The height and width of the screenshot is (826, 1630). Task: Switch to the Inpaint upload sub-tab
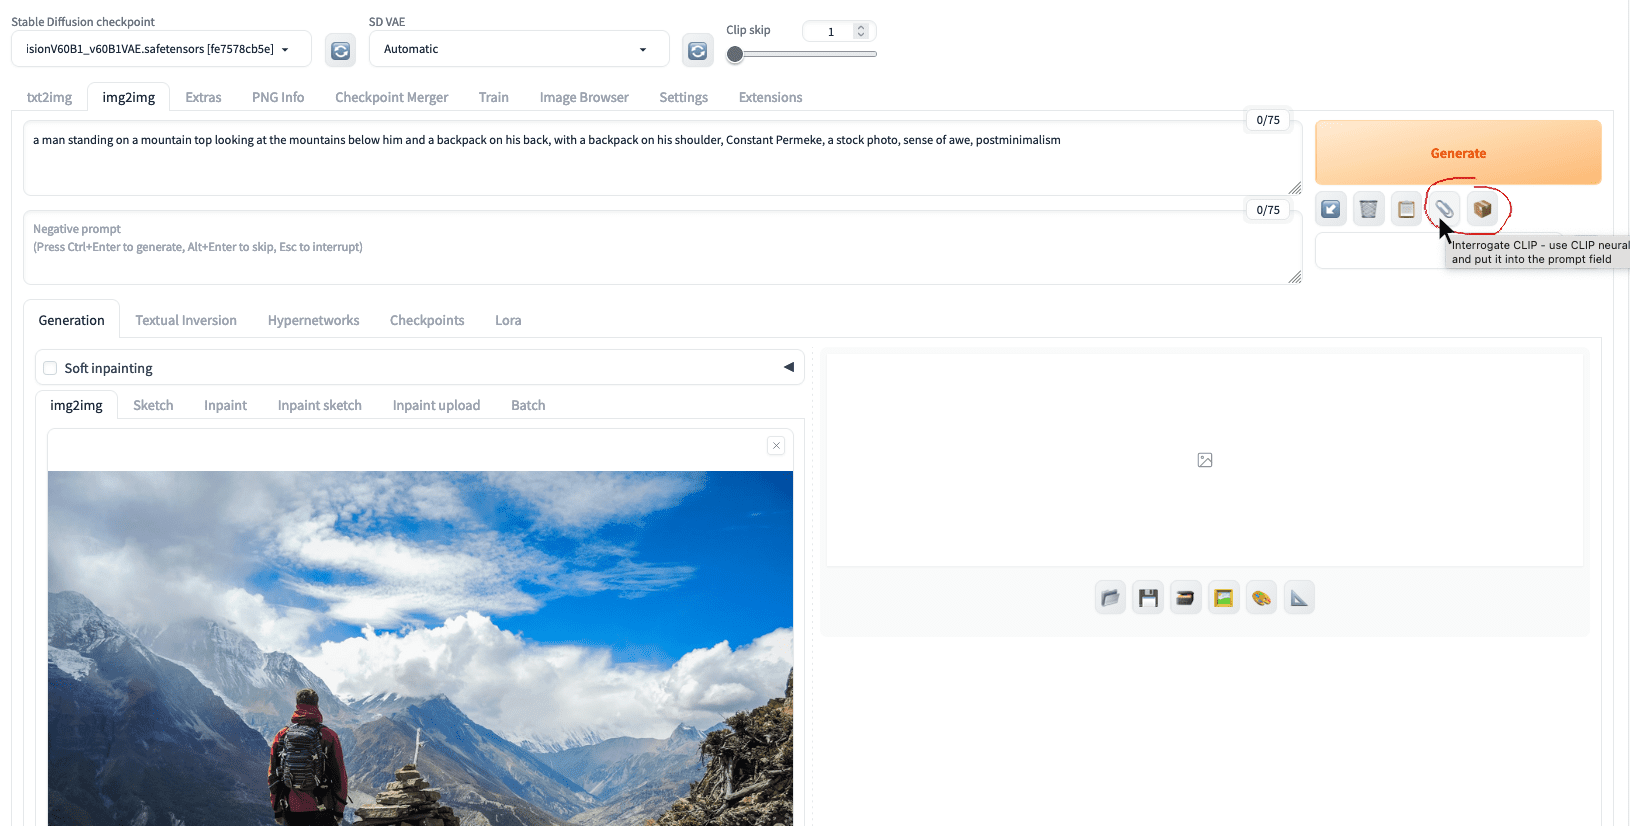click(x=436, y=405)
